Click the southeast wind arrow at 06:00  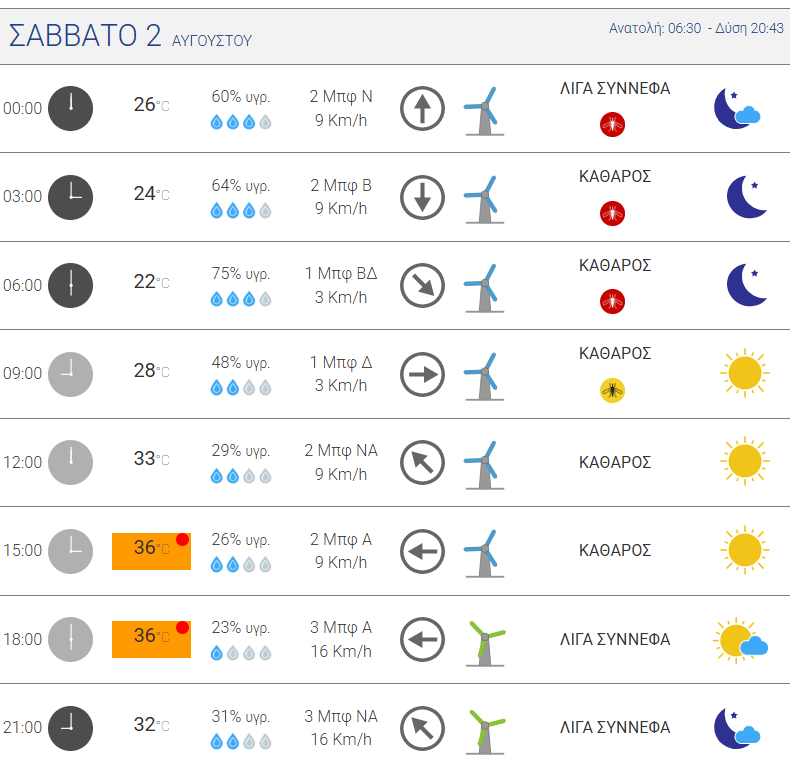422,285
